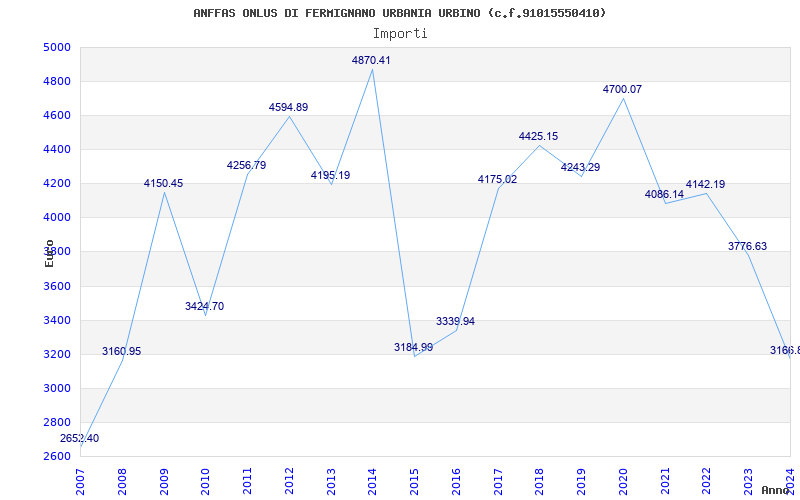Screen dimensions: 800x500
Task: Click the Importi subtitle
Action: coord(399,34)
